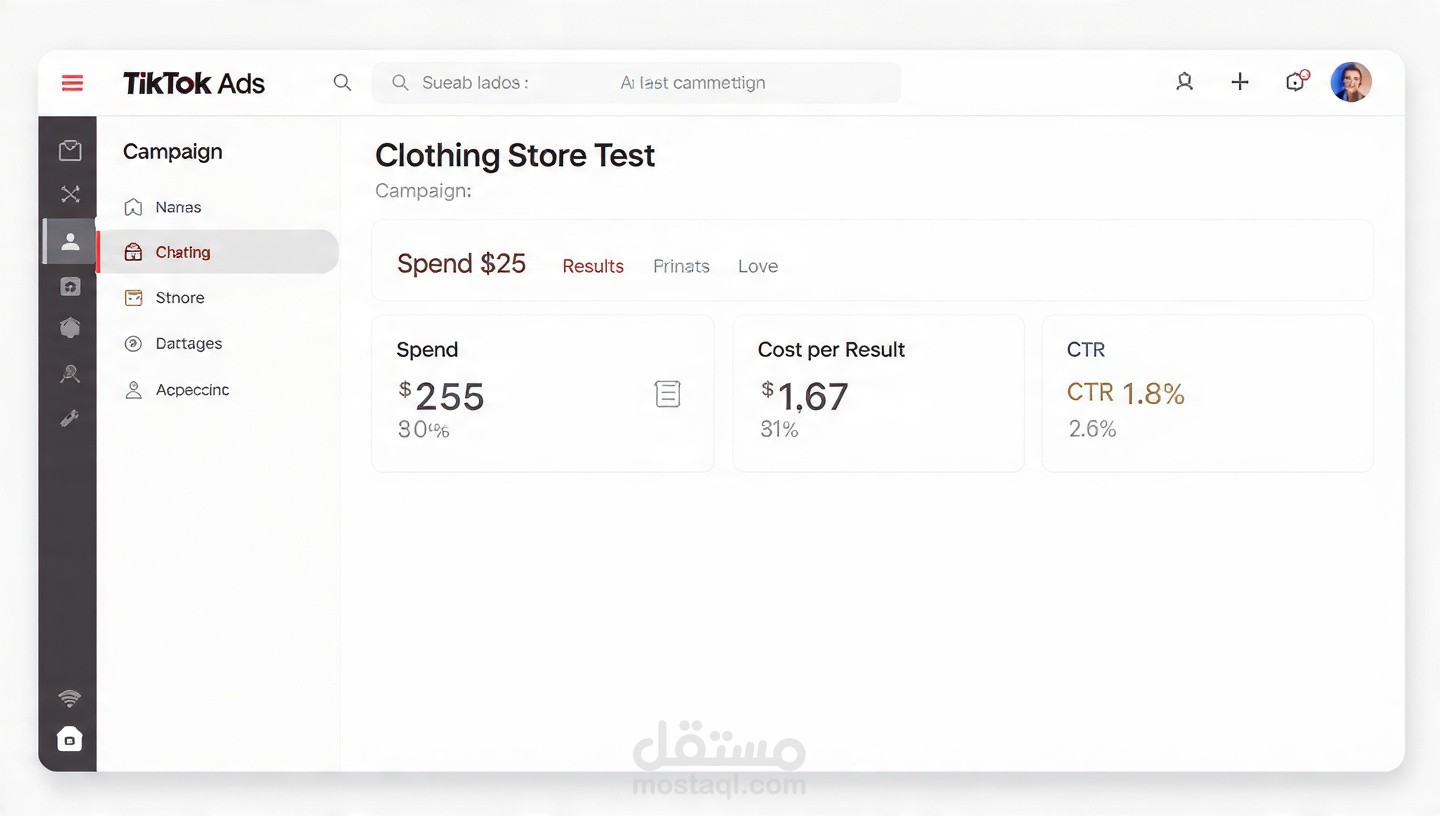Open the notifications icon with red badge

pyautogui.click(x=1296, y=81)
